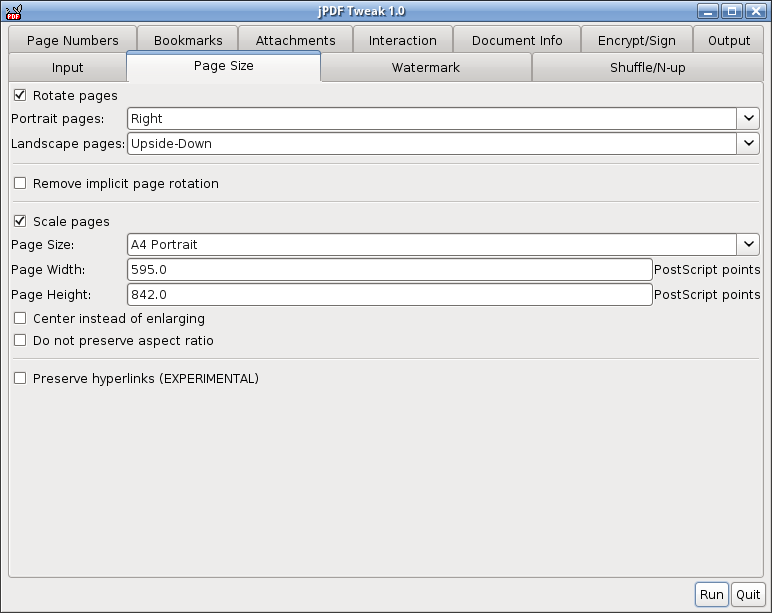This screenshot has height=613, width=772.
Task: Switch to the Encrypt/Sign tab
Action: coord(637,40)
